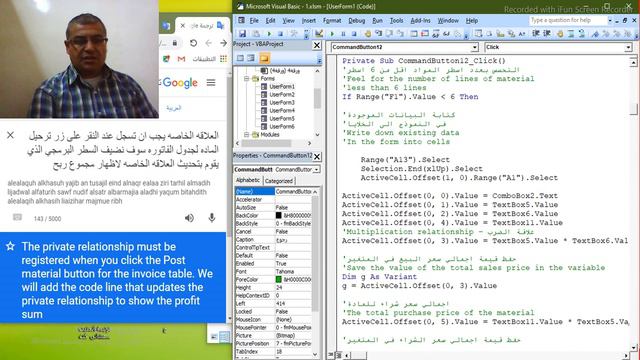Viewport: 640px width, 360px height.
Task: Open Standard toolbar options chevron
Action: (x=307, y=35)
